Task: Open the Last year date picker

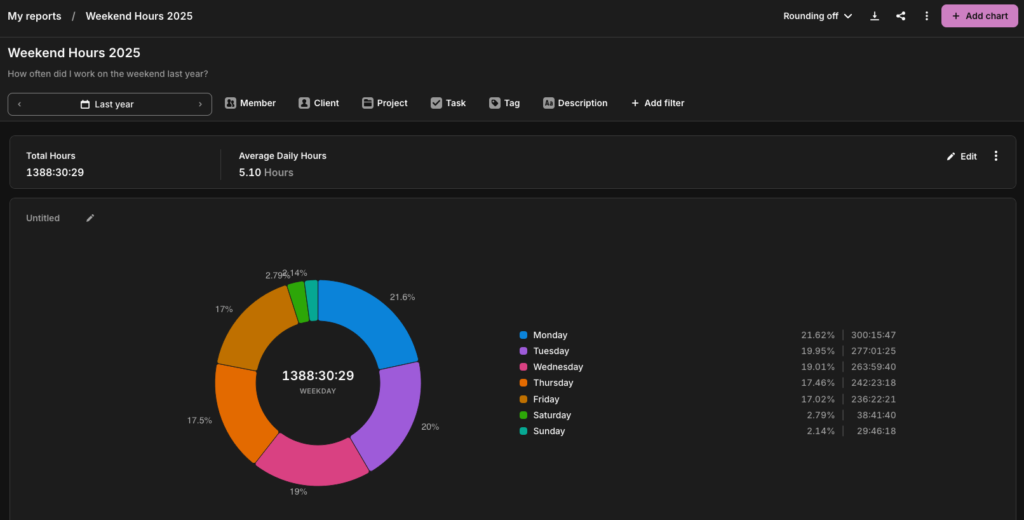Action: click(107, 104)
